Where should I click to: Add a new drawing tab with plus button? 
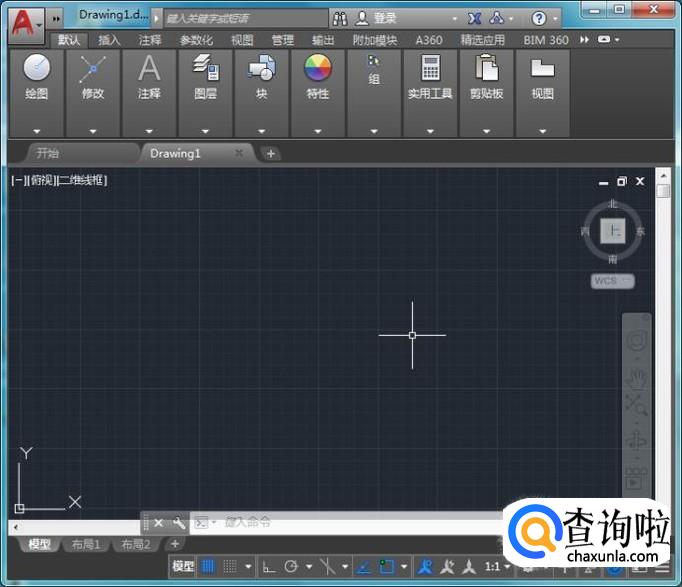(x=270, y=153)
